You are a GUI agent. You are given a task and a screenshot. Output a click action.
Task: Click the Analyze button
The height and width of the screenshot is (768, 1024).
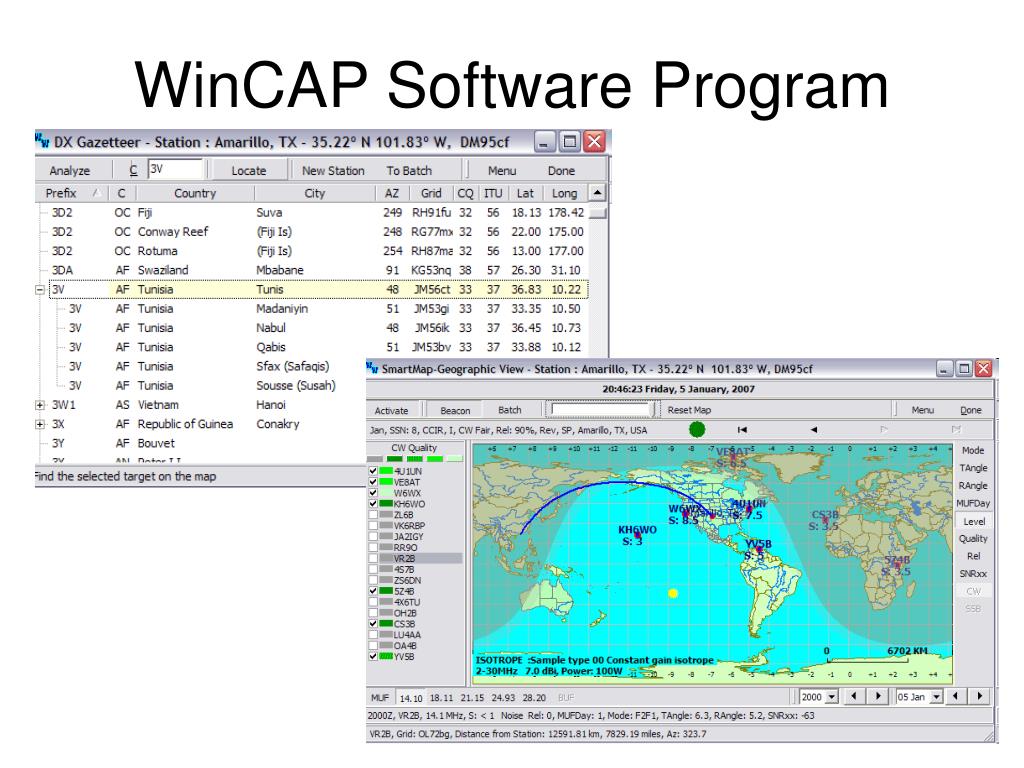[70, 170]
